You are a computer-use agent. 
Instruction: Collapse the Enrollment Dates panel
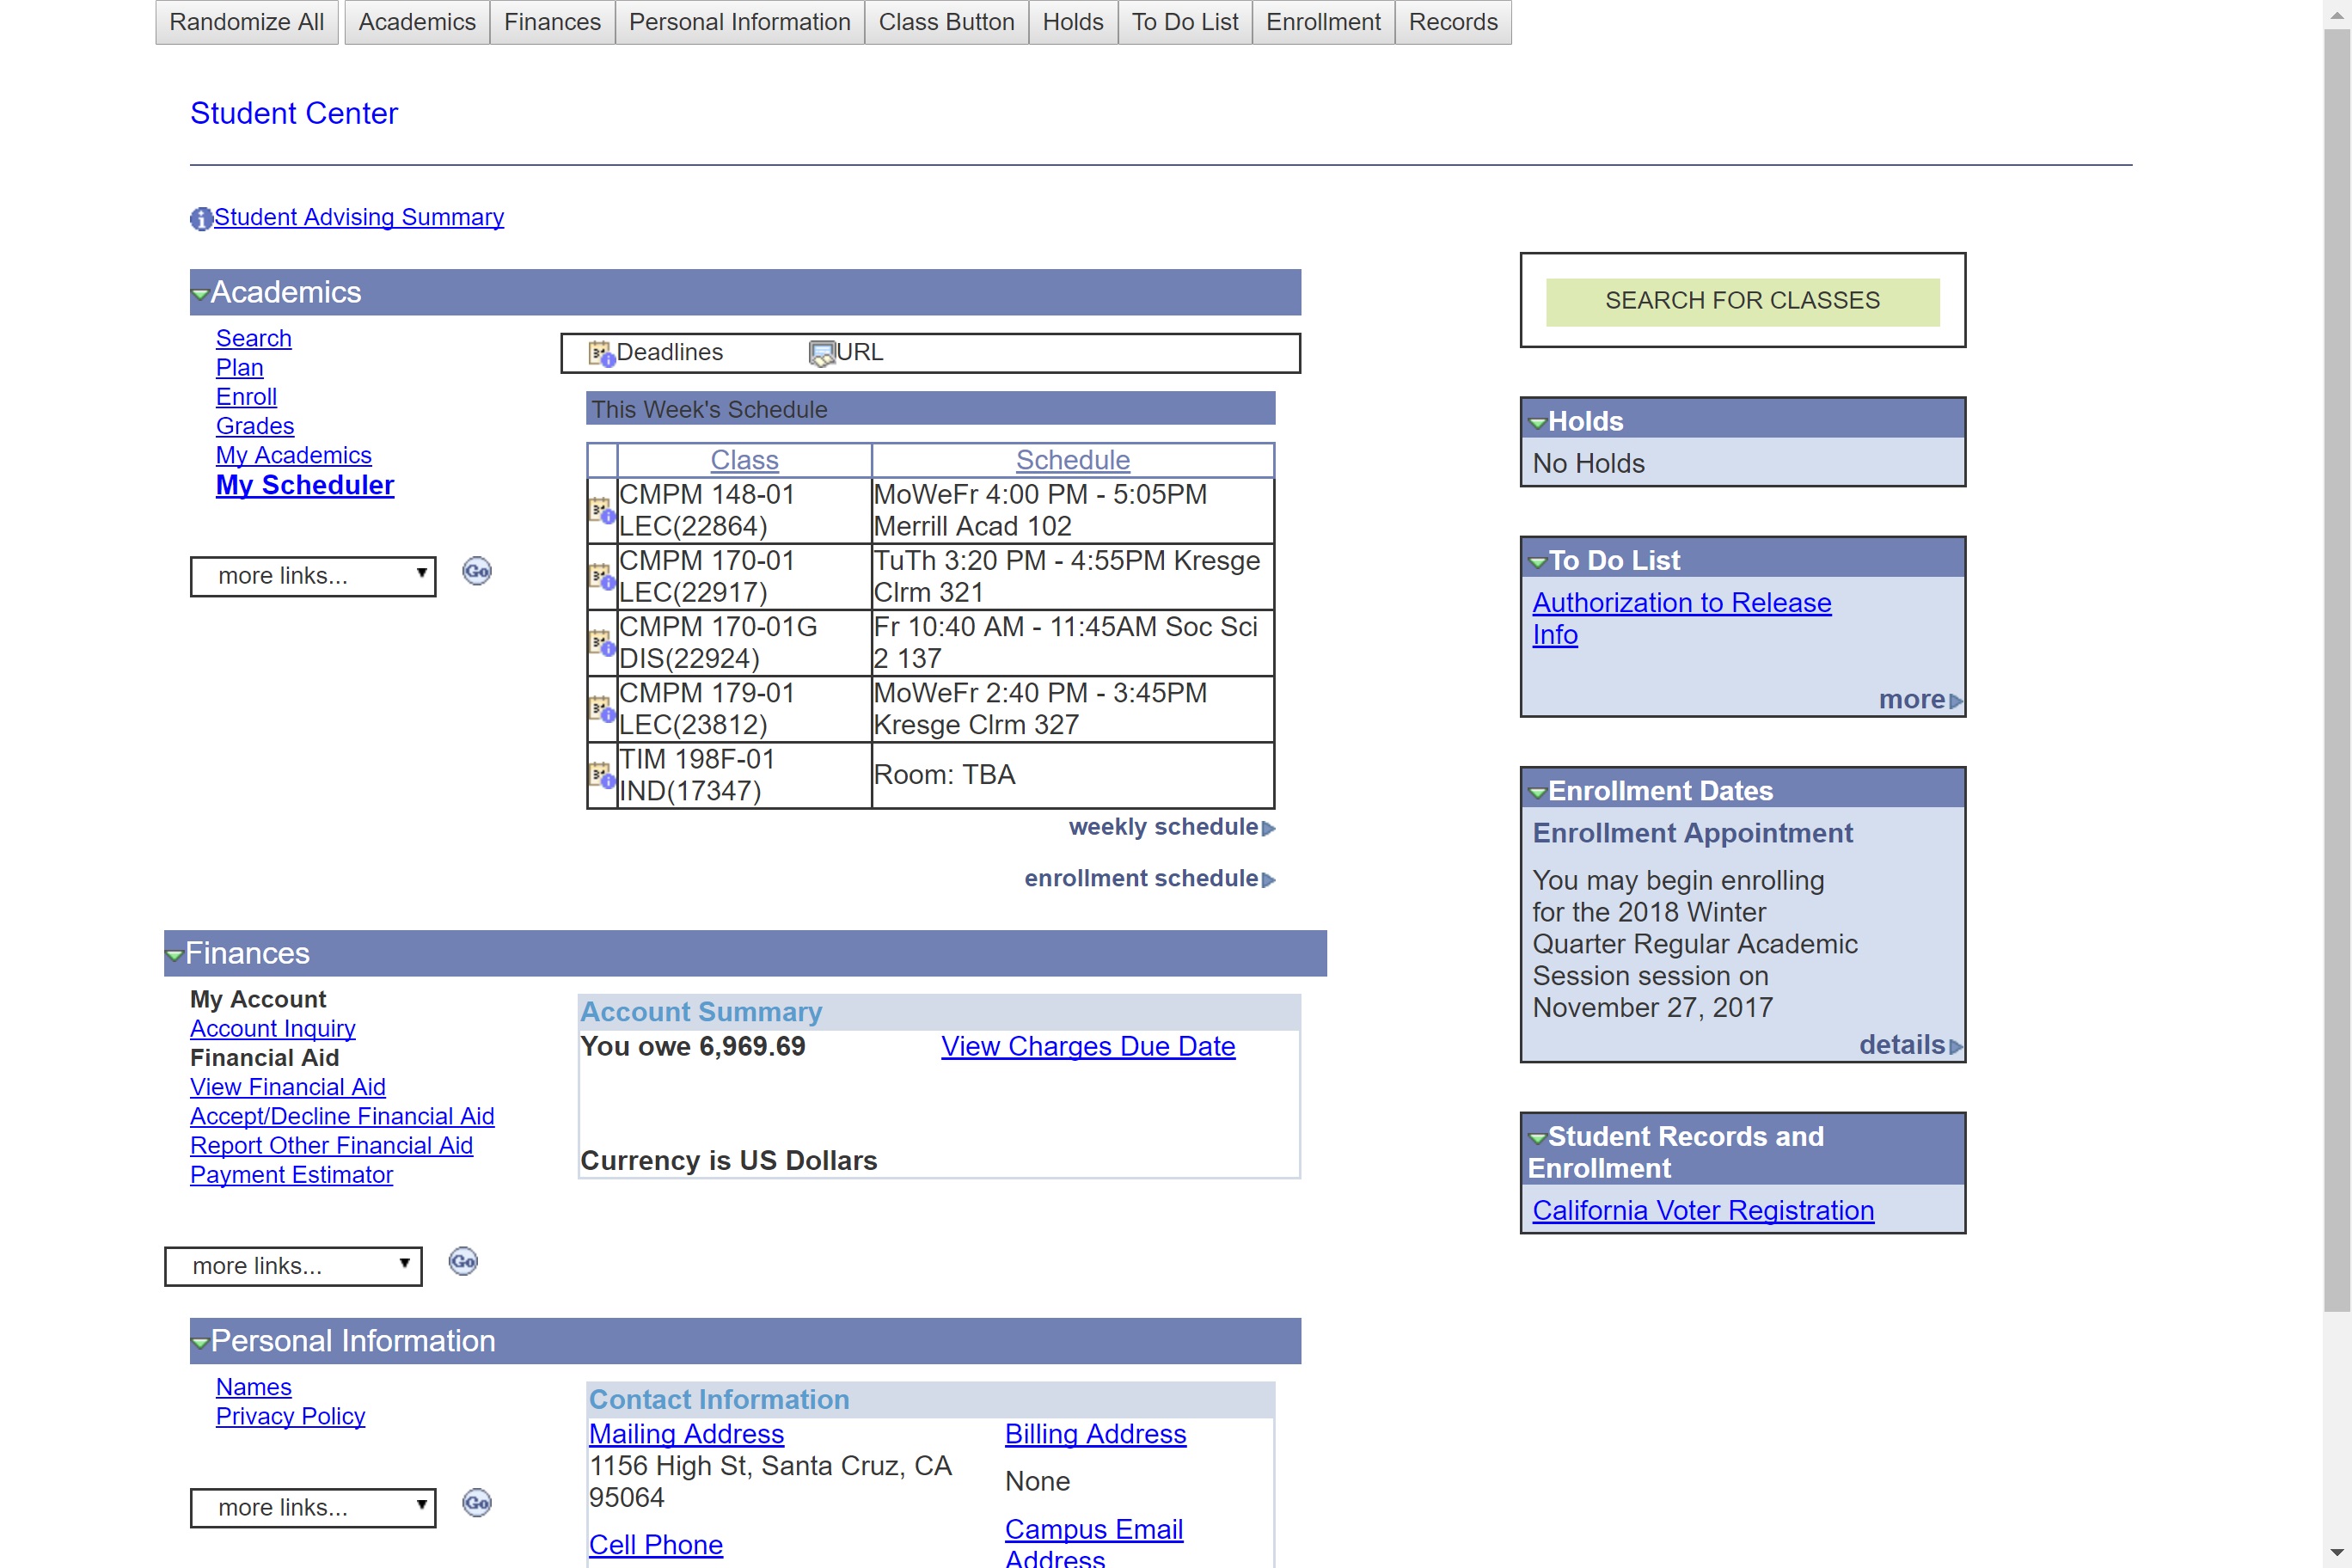[x=1537, y=793]
